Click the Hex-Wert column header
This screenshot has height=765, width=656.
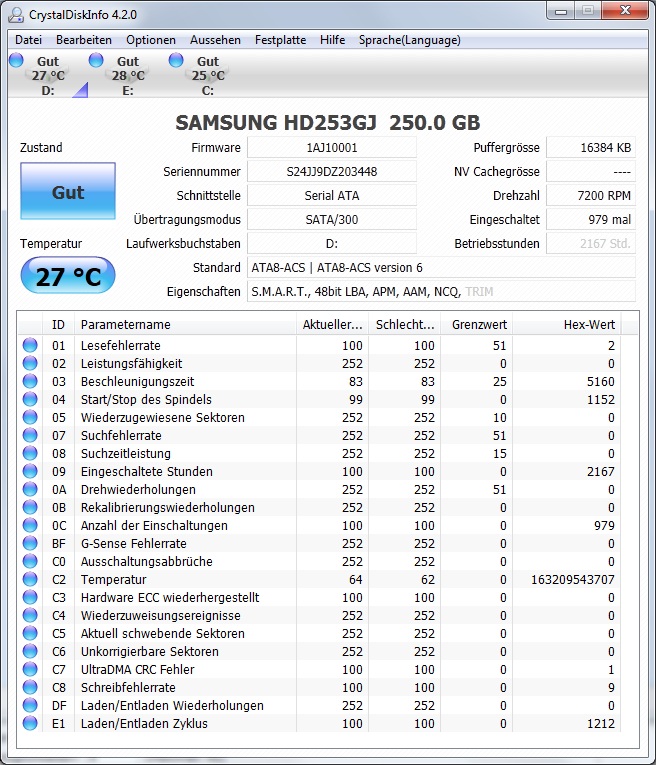567,324
